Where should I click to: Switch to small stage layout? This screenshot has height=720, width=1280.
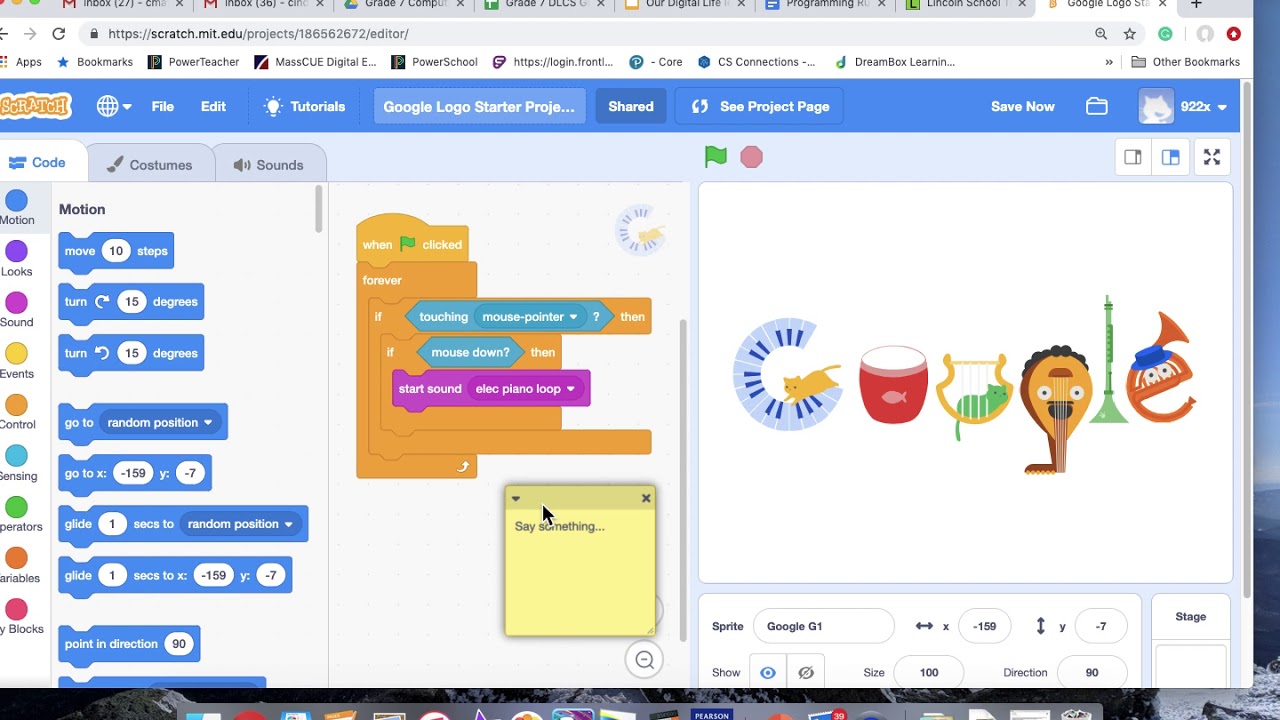(1133, 157)
